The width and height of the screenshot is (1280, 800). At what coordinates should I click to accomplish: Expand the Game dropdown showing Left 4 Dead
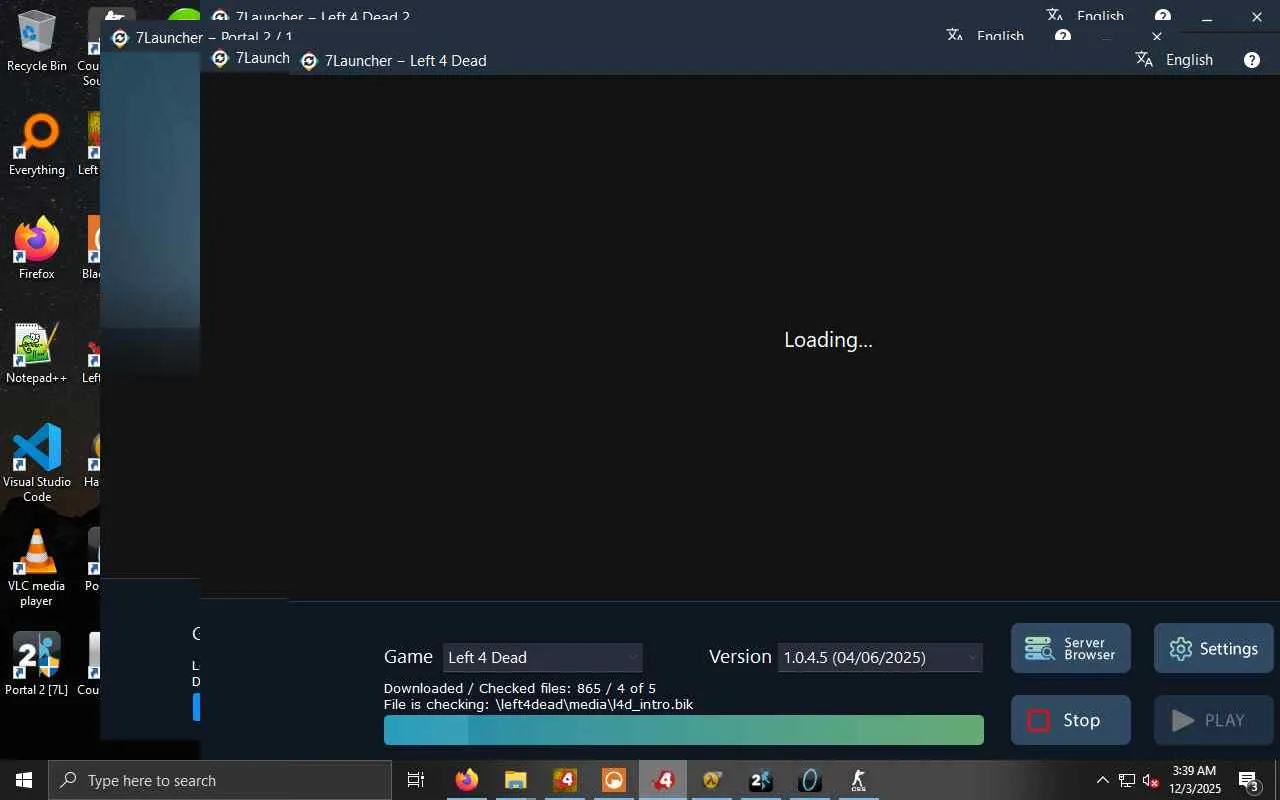coord(543,657)
